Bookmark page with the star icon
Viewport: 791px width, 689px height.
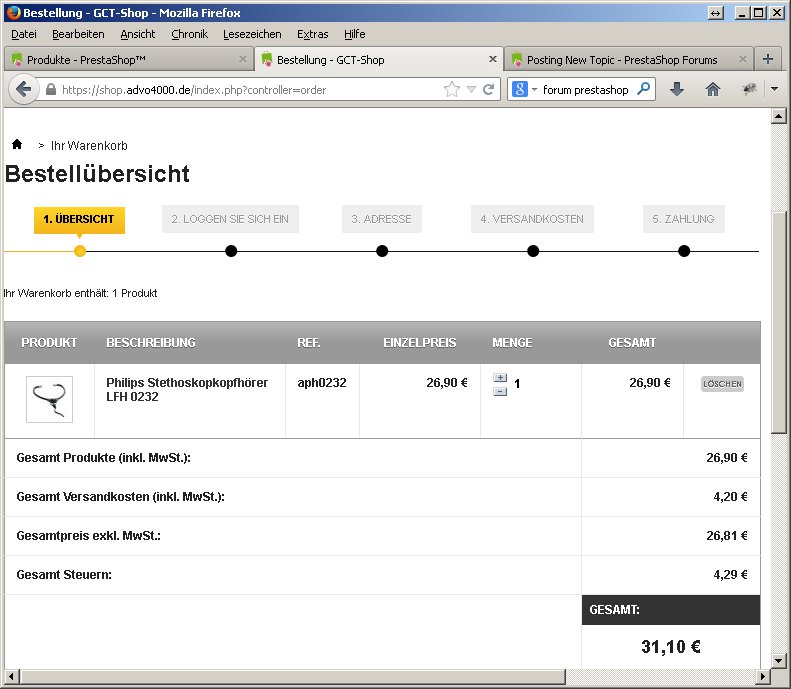tap(451, 90)
